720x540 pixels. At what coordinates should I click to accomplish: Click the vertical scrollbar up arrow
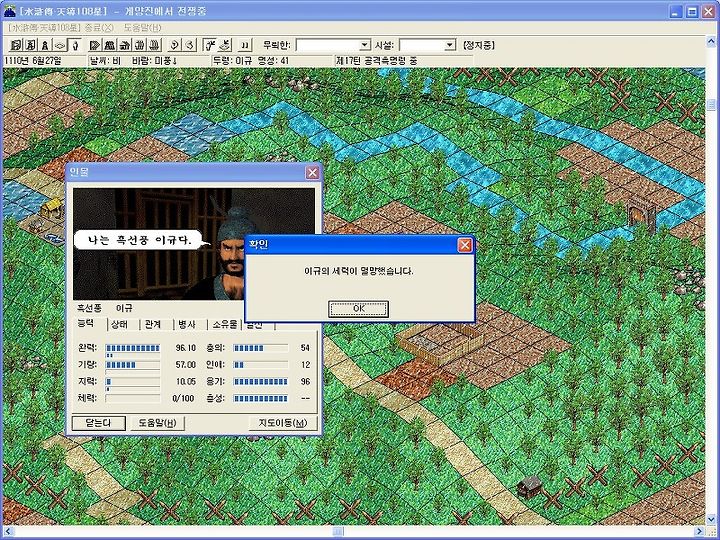(711, 42)
